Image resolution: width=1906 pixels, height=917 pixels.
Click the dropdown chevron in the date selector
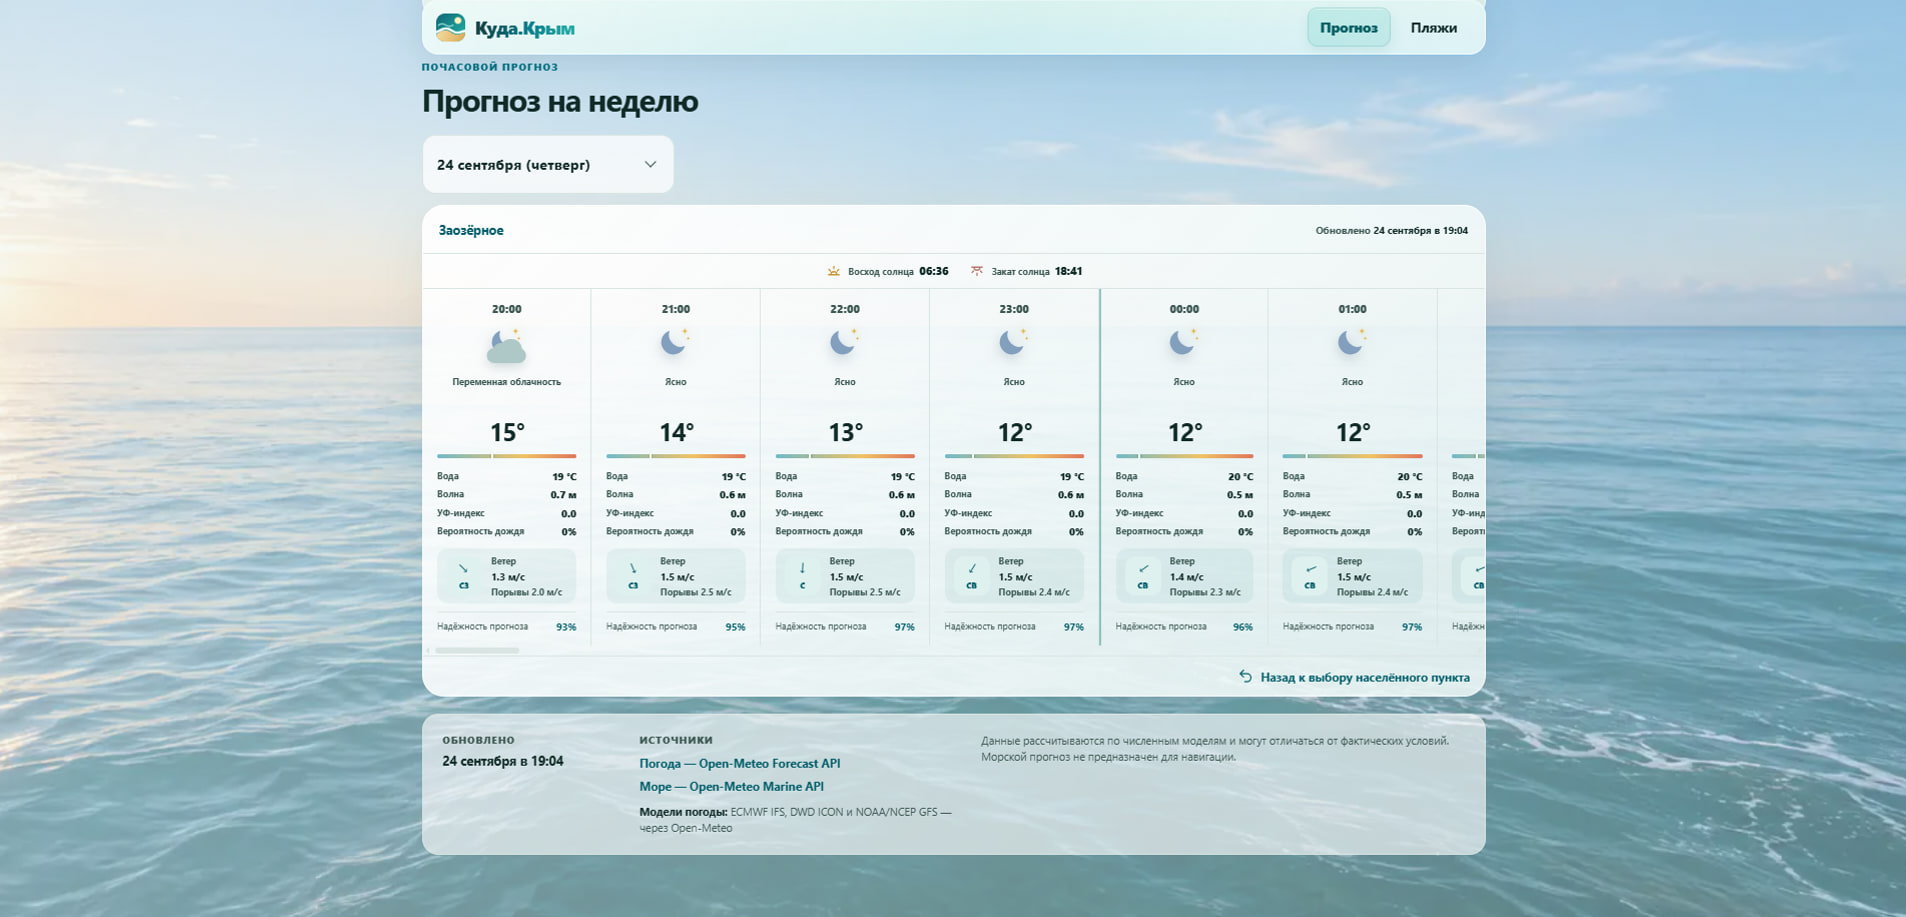point(650,164)
